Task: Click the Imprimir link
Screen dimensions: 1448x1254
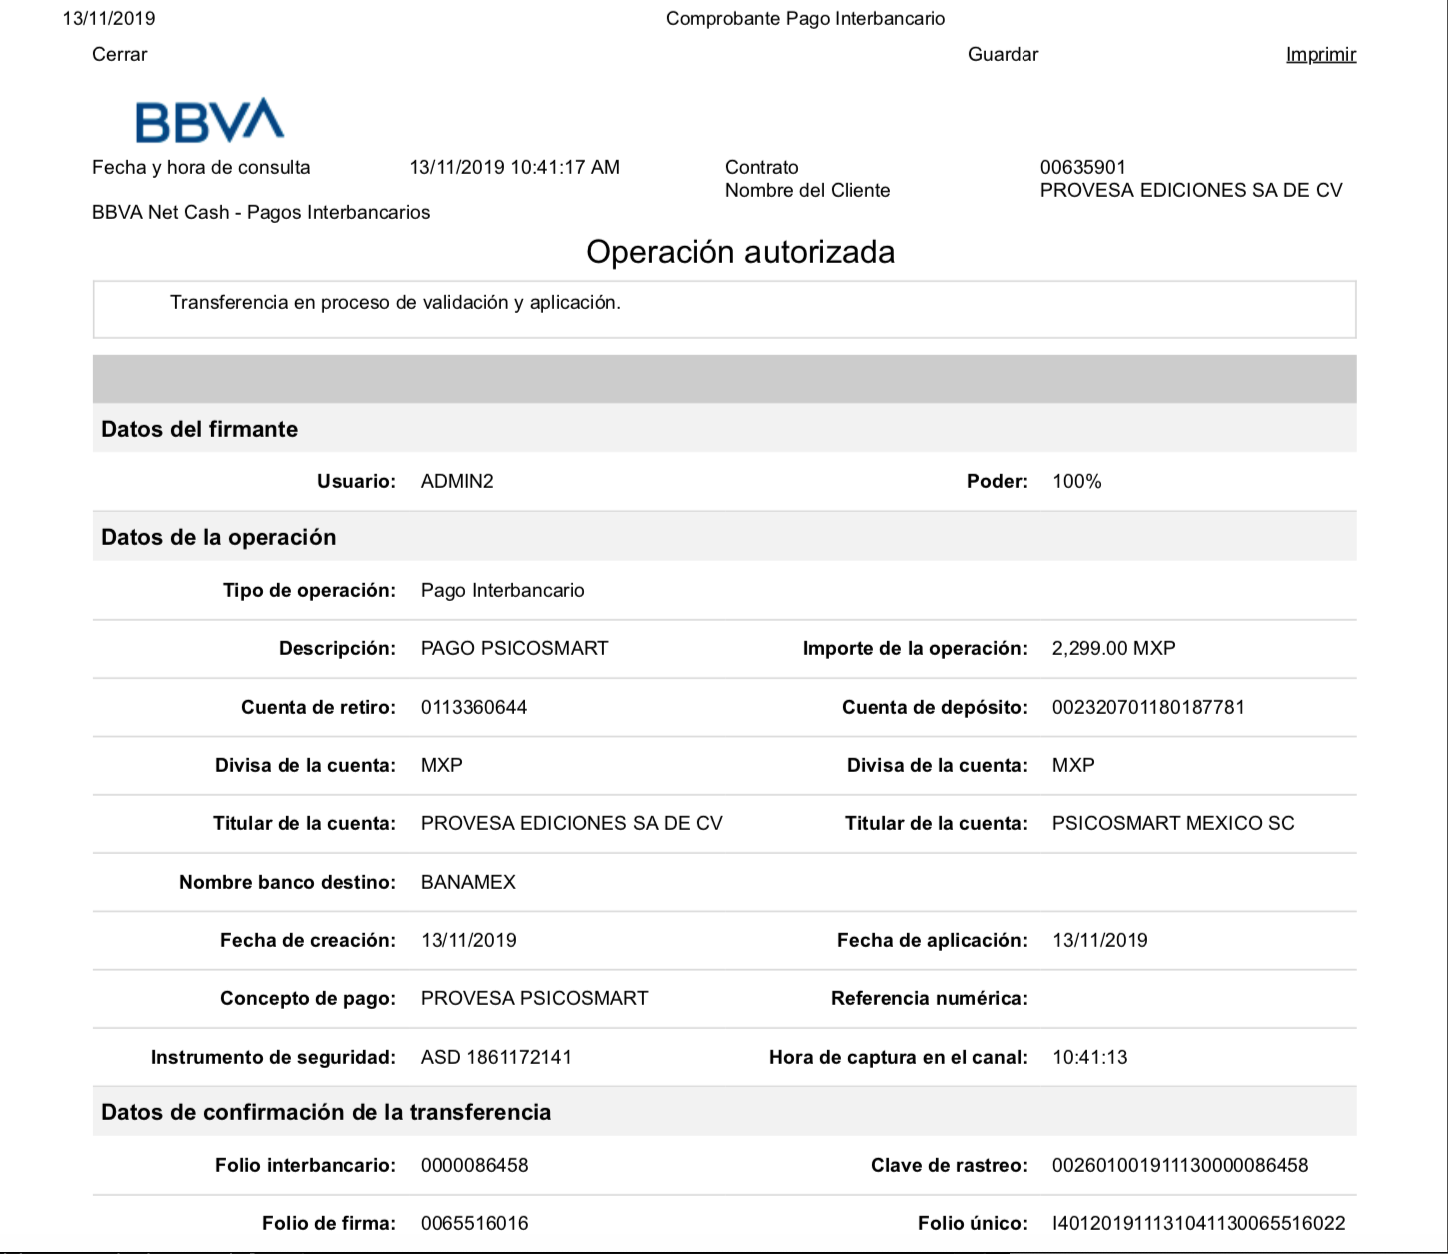Action: [x=1321, y=54]
